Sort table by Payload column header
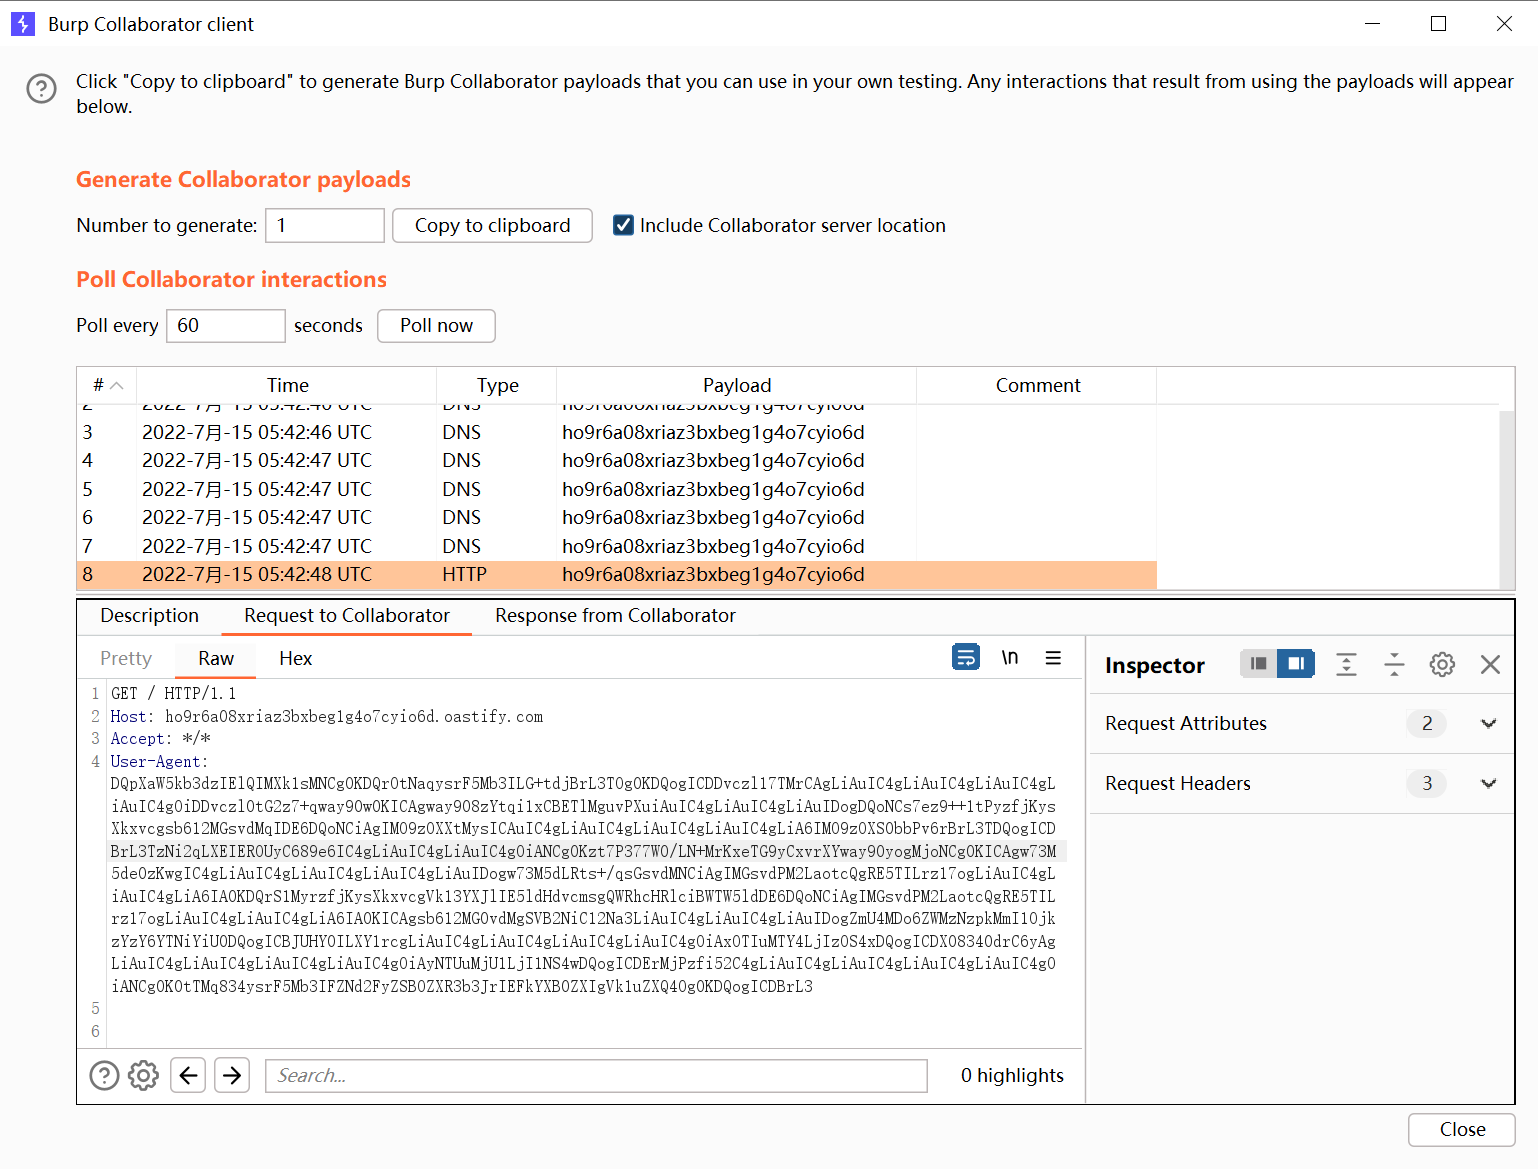Screen dimensions: 1538x1169 tap(737, 385)
